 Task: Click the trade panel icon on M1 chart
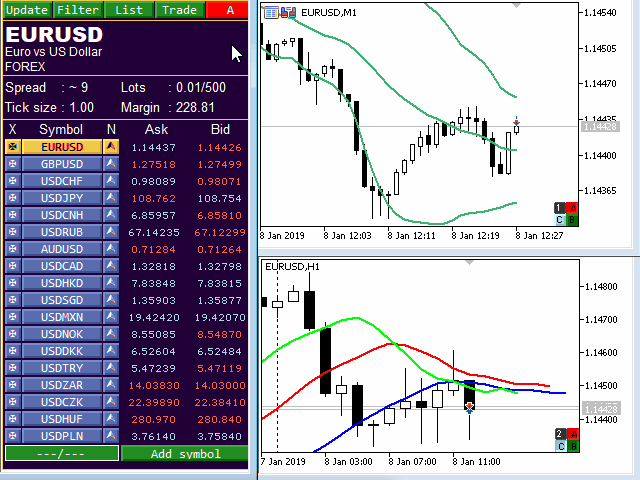click(289, 13)
